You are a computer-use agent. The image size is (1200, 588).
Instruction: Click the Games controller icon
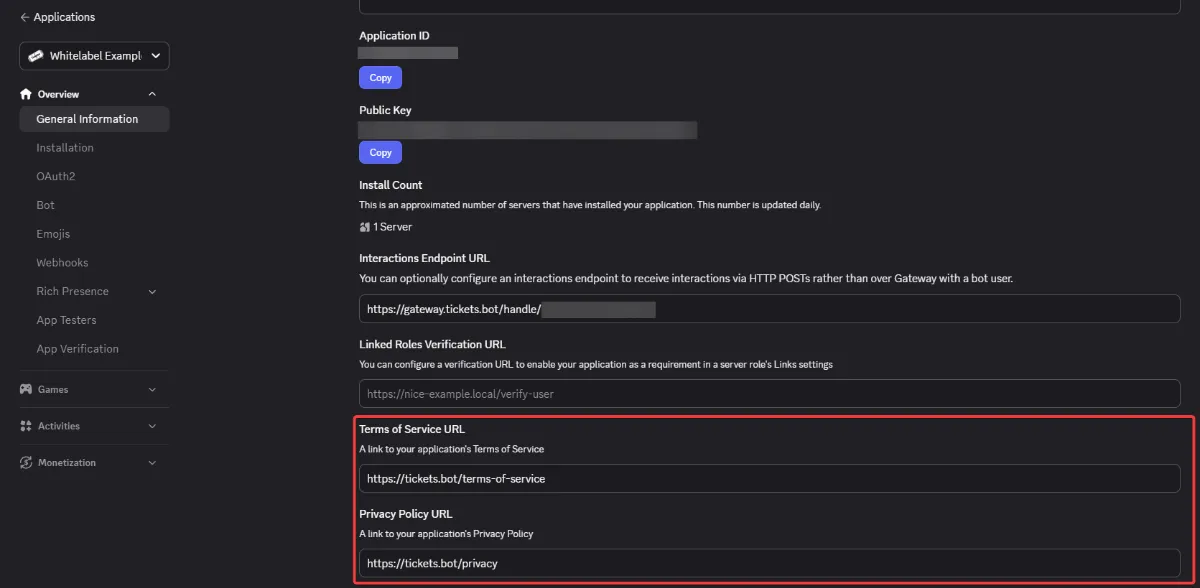coord(26,389)
